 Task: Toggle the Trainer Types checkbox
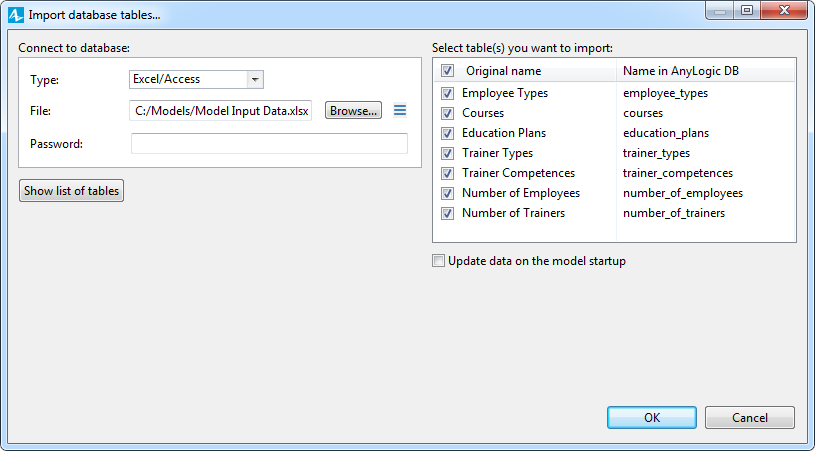[447, 153]
